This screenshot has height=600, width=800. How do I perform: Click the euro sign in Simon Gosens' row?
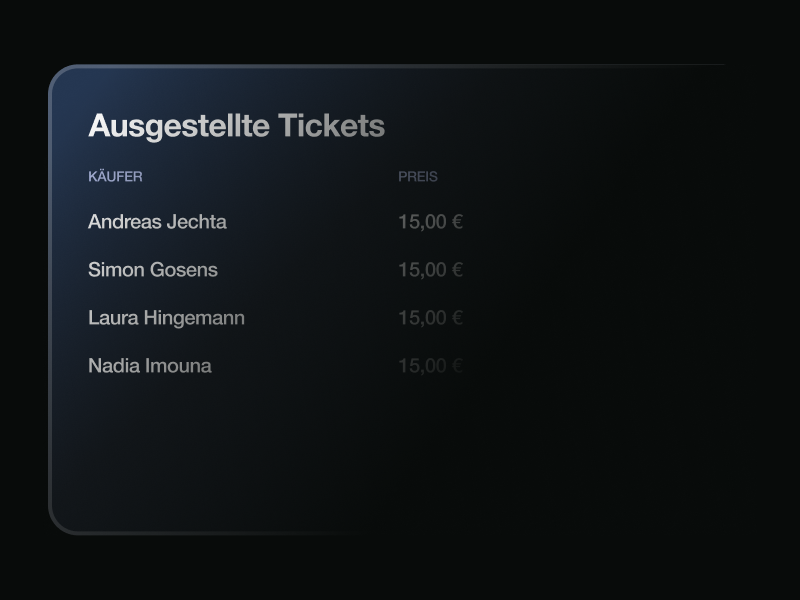457,270
